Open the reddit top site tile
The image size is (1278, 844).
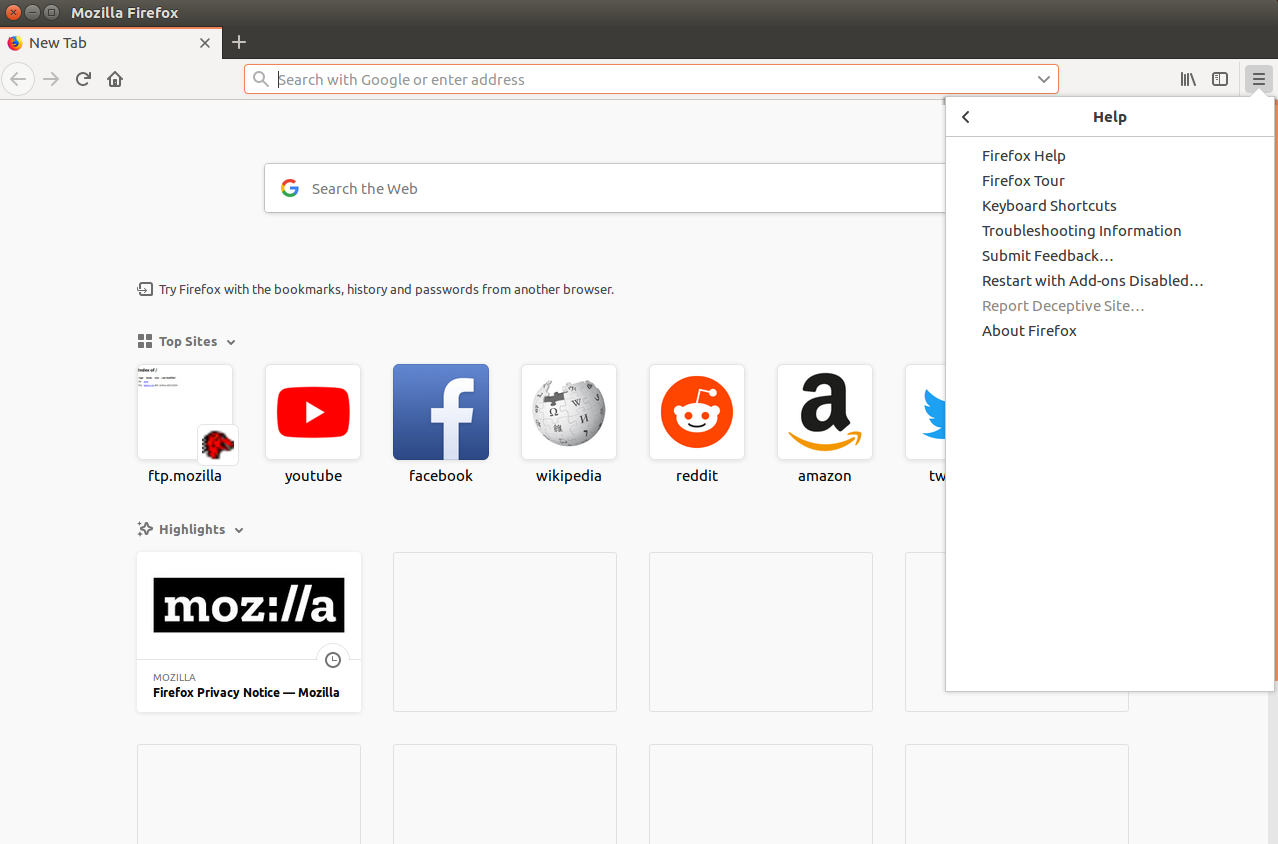pos(697,412)
